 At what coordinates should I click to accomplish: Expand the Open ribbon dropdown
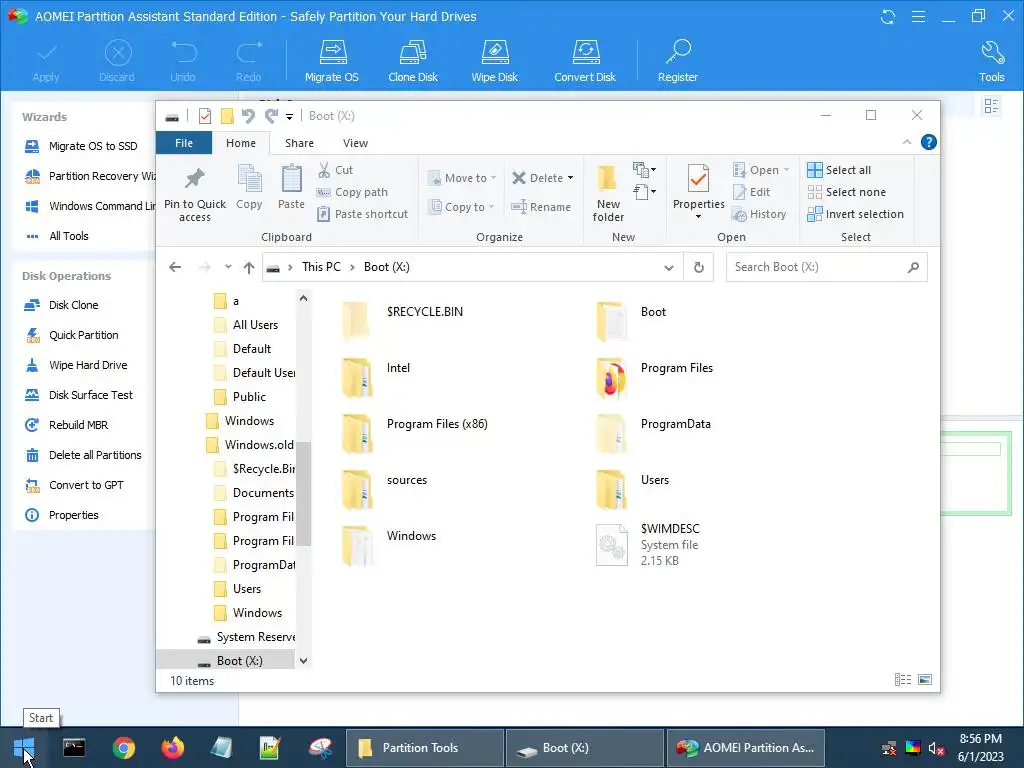click(x=786, y=170)
